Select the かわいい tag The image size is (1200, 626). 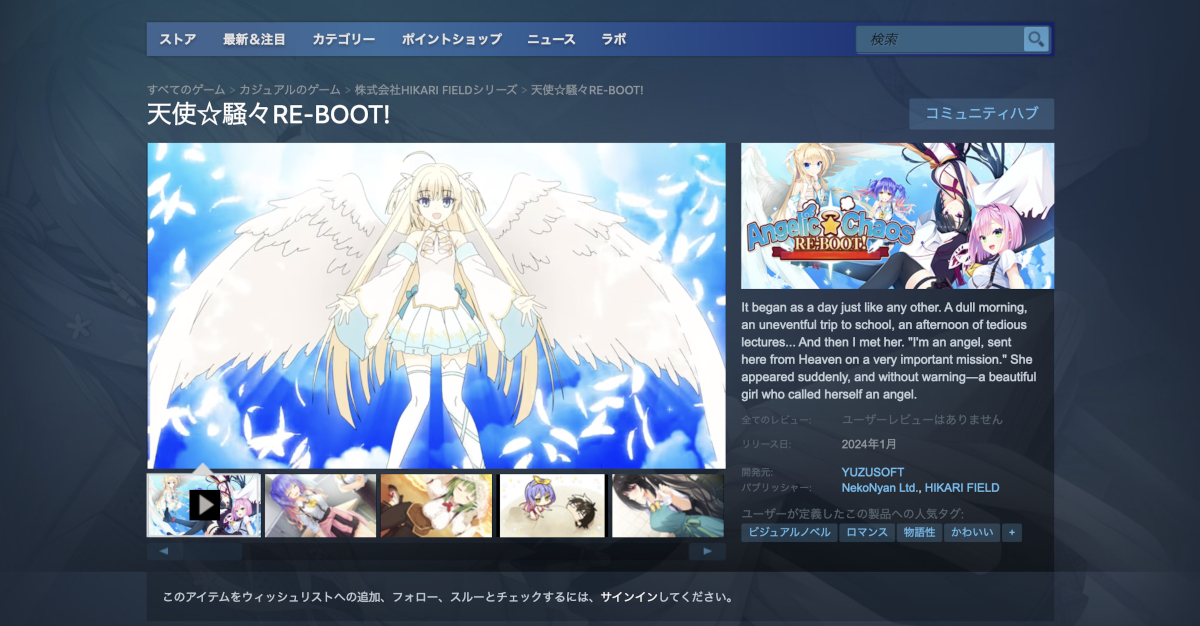(972, 533)
